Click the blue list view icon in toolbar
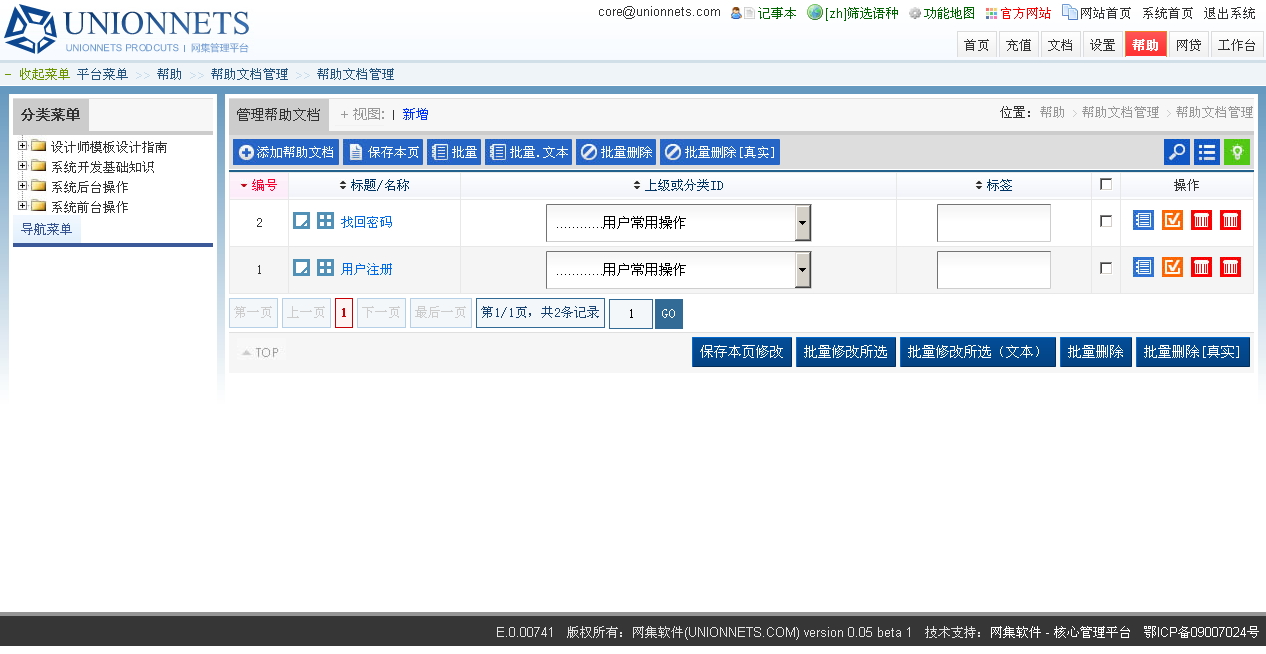 click(x=1207, y=152)
